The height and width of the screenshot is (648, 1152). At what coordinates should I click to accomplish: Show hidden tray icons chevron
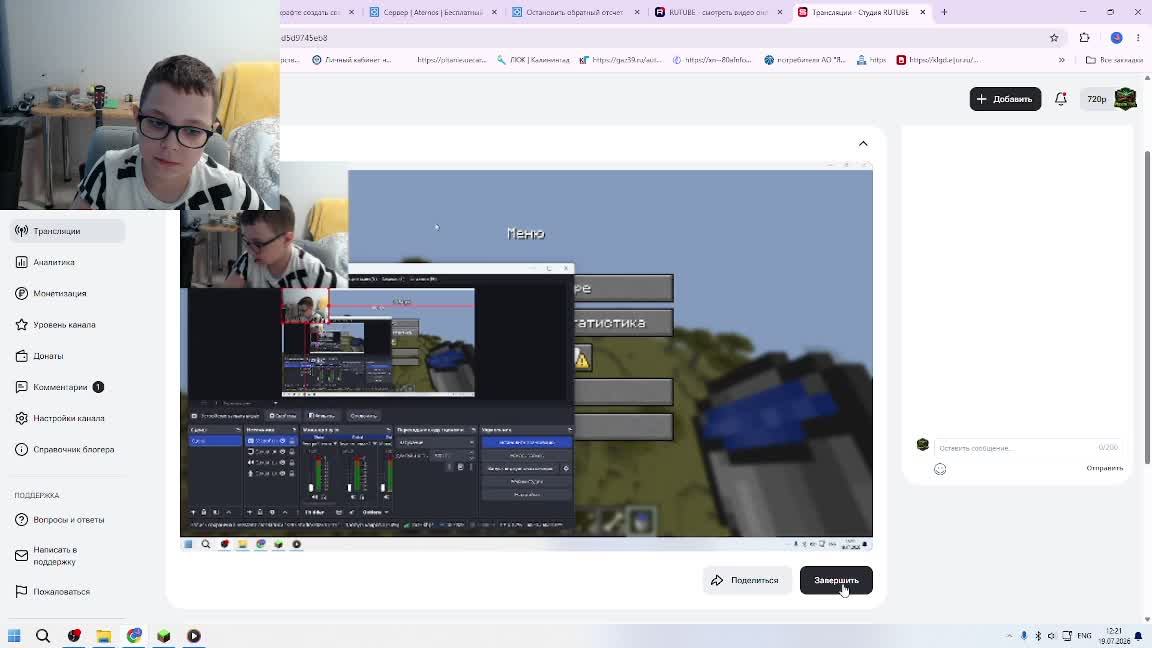pyautogui.click(x=1009, y=636)
